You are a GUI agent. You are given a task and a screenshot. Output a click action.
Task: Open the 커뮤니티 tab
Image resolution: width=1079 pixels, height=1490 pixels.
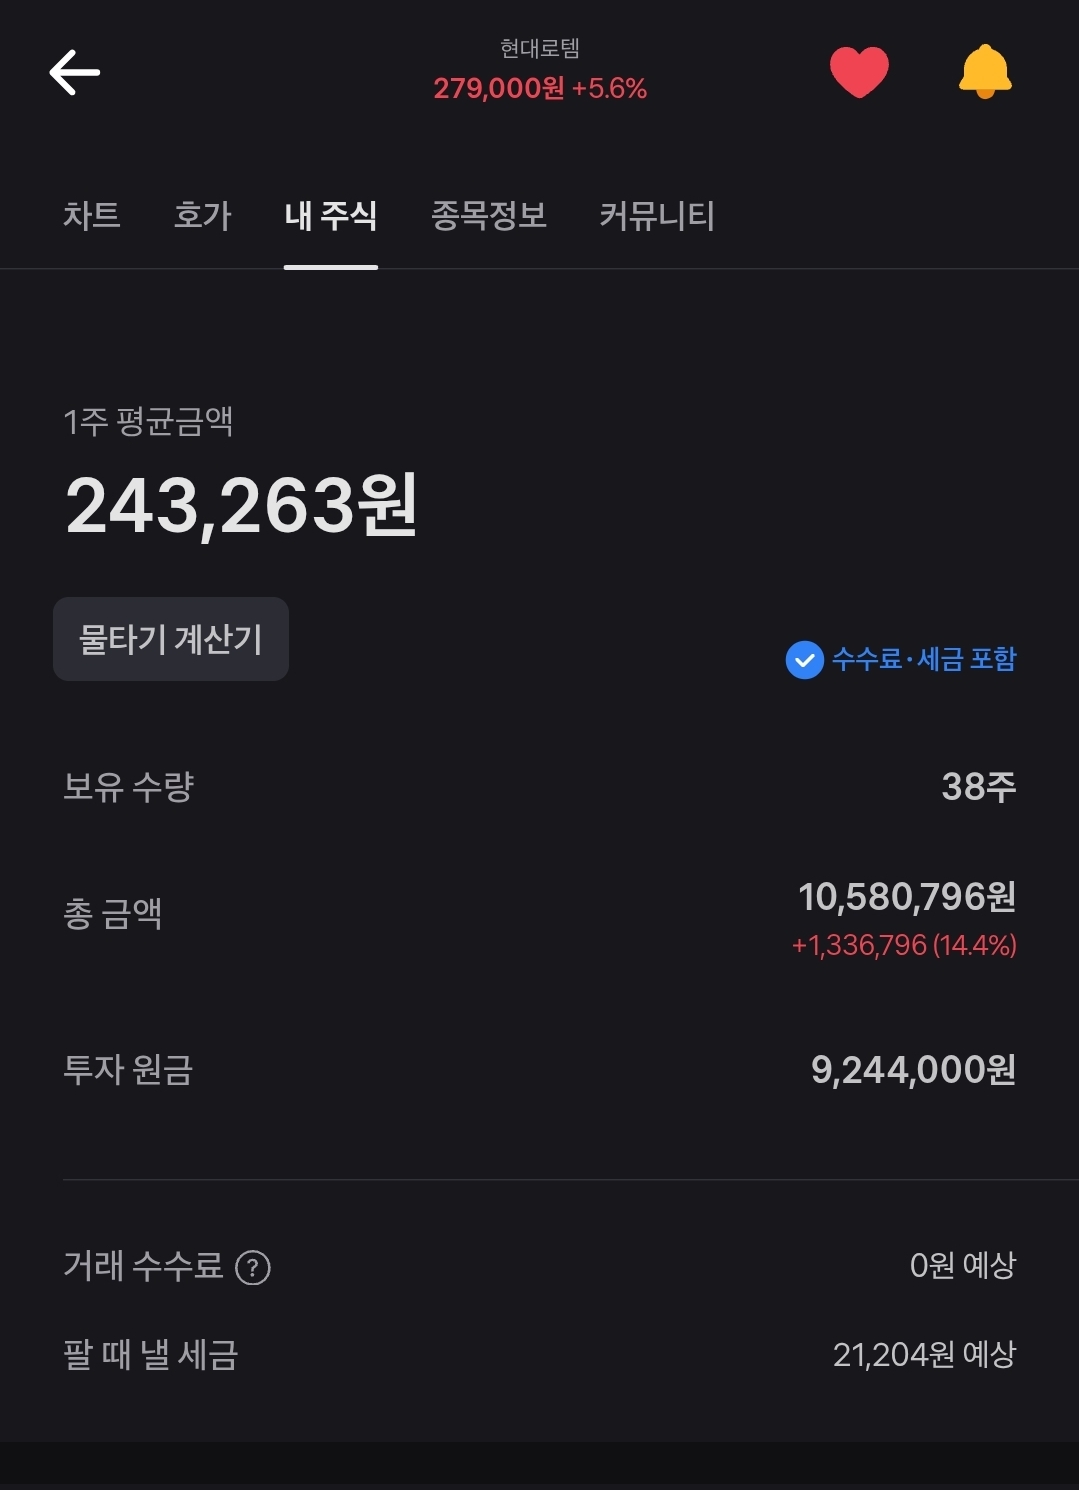point(657,215)
